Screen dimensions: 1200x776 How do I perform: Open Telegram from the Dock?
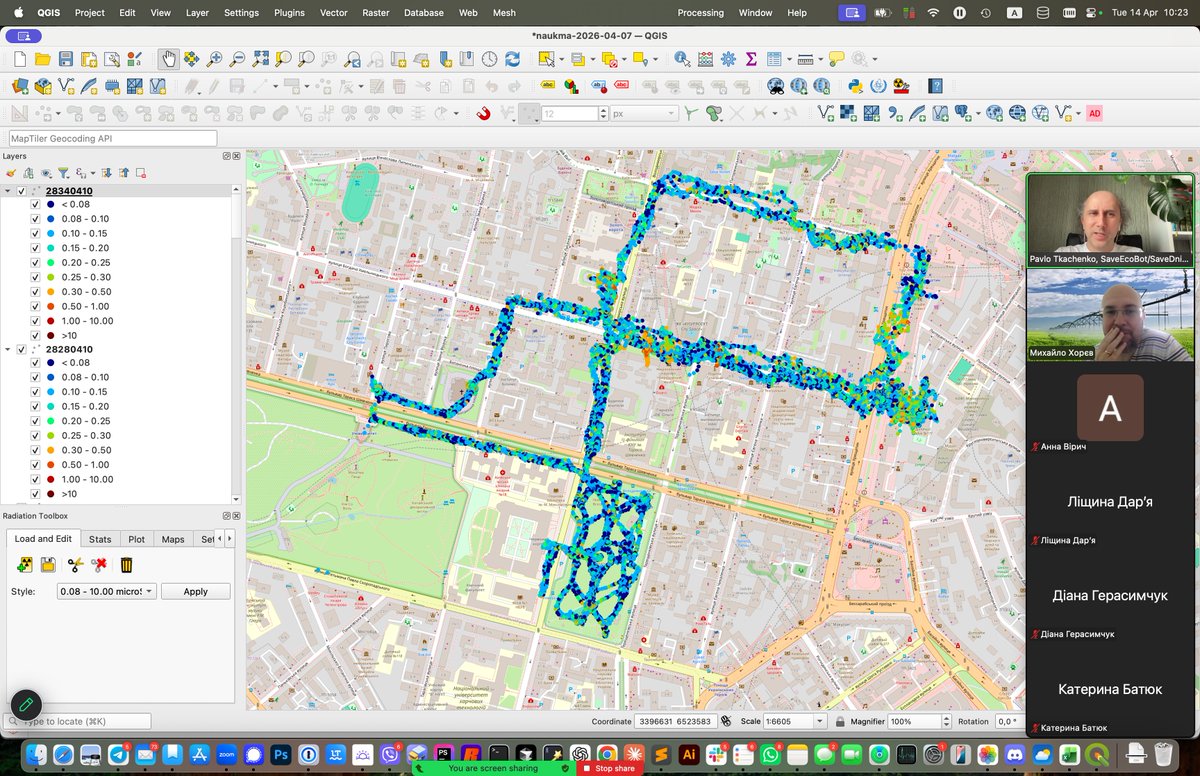[x=116, y=754]
